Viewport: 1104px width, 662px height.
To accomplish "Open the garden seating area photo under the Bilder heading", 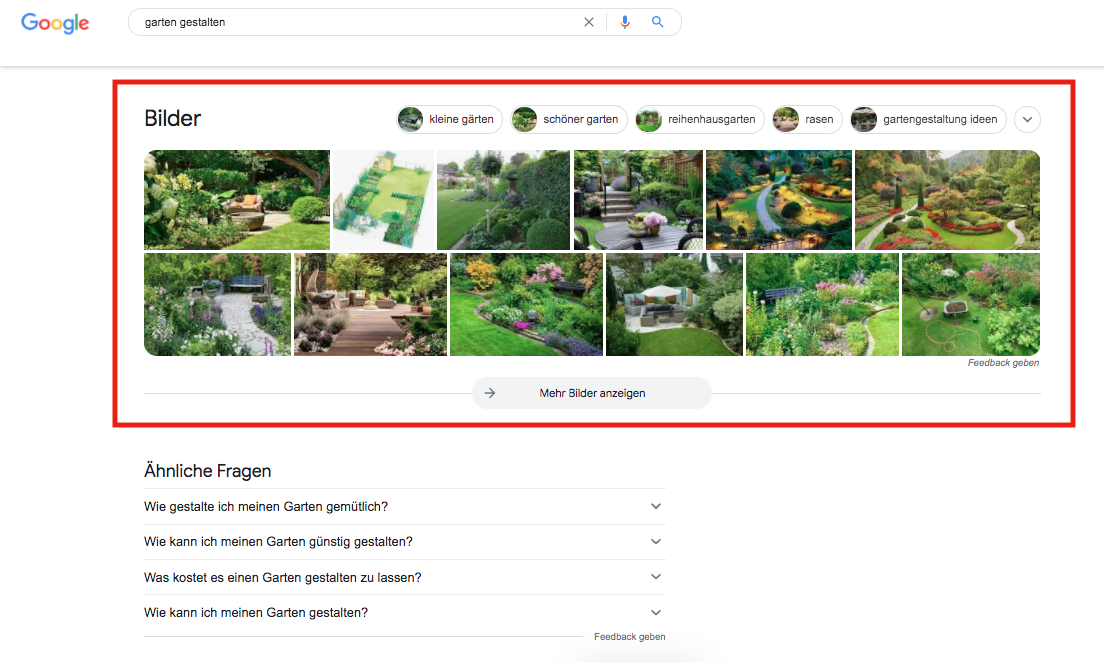I will click(237, 200).
